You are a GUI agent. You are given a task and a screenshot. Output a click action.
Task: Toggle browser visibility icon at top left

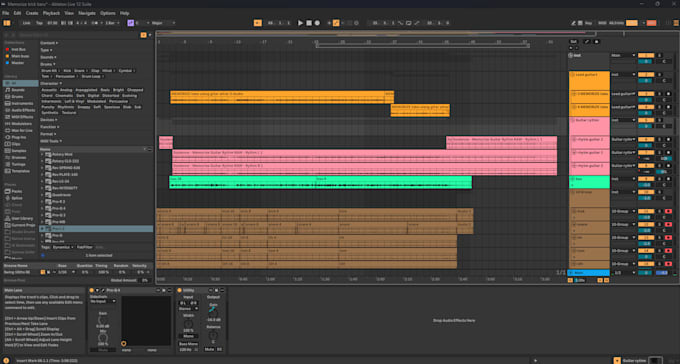pos(7,23)
